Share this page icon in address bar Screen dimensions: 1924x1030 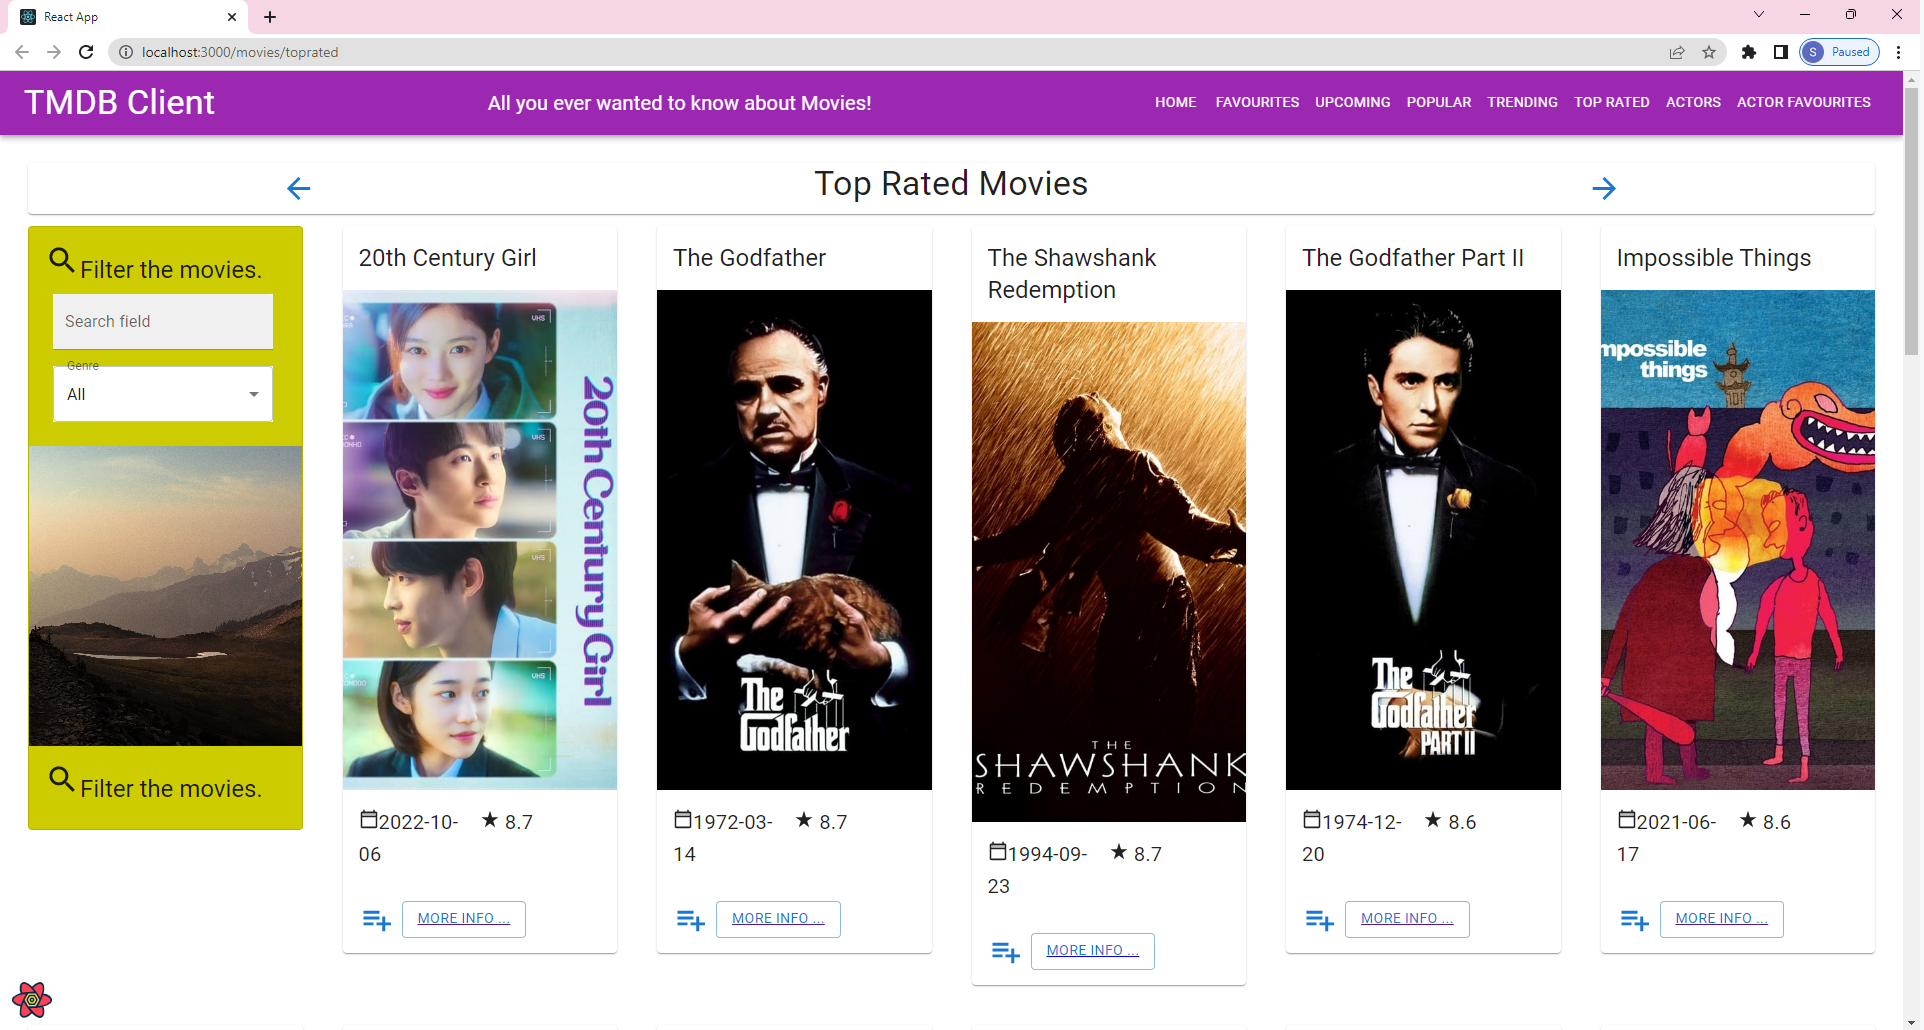1677,52
